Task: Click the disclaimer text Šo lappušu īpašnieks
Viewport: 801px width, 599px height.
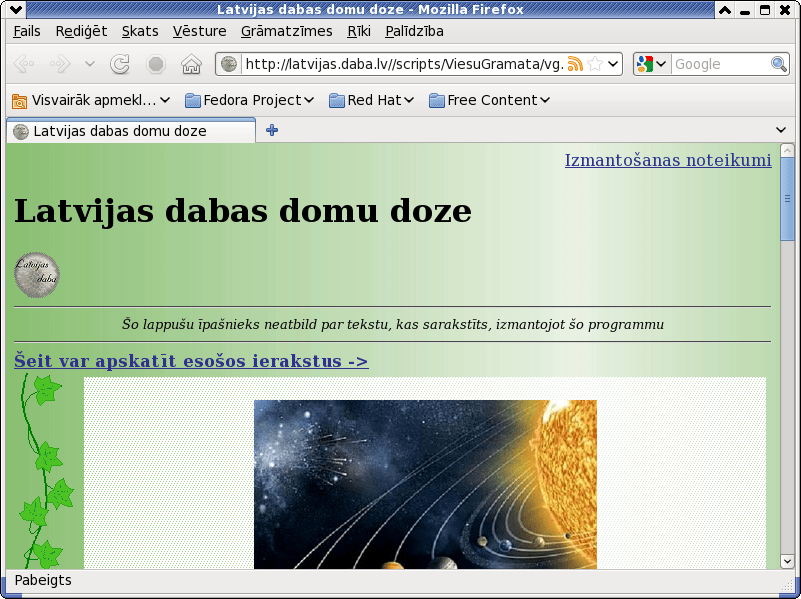Action: (x=393, y=324)
